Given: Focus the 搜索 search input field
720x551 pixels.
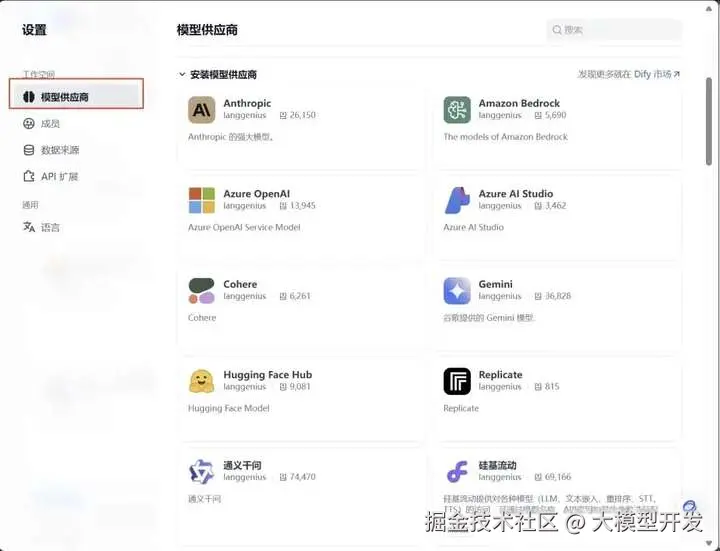Looking at the screenshot, I should coord(614,30).
